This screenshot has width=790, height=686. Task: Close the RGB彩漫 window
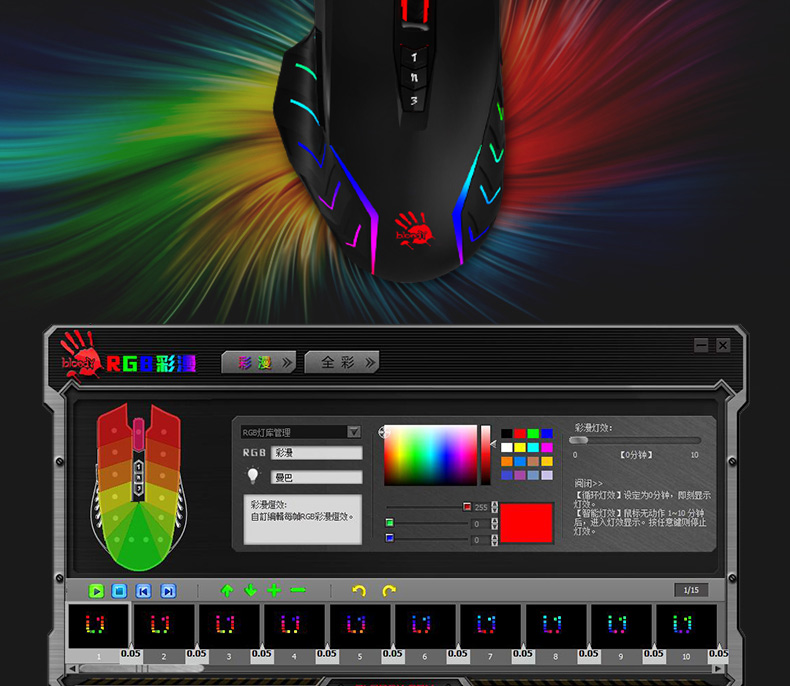(723, 345)
